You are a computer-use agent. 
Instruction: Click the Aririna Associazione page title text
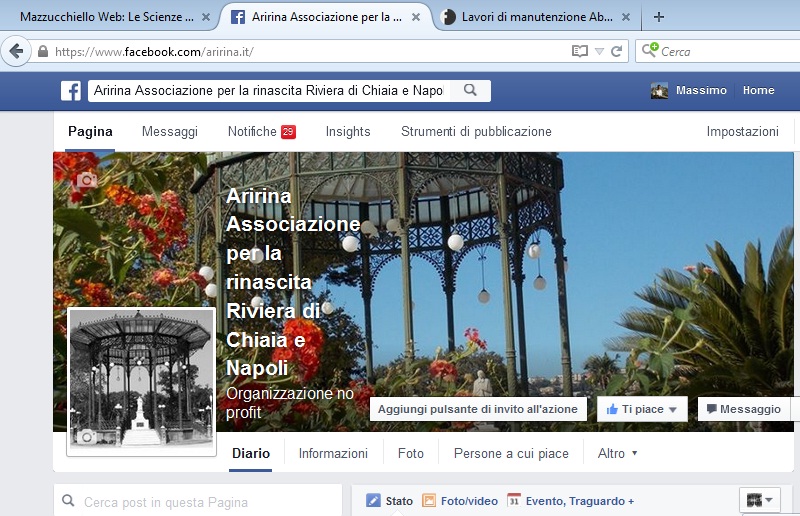(x=293, y=282)
